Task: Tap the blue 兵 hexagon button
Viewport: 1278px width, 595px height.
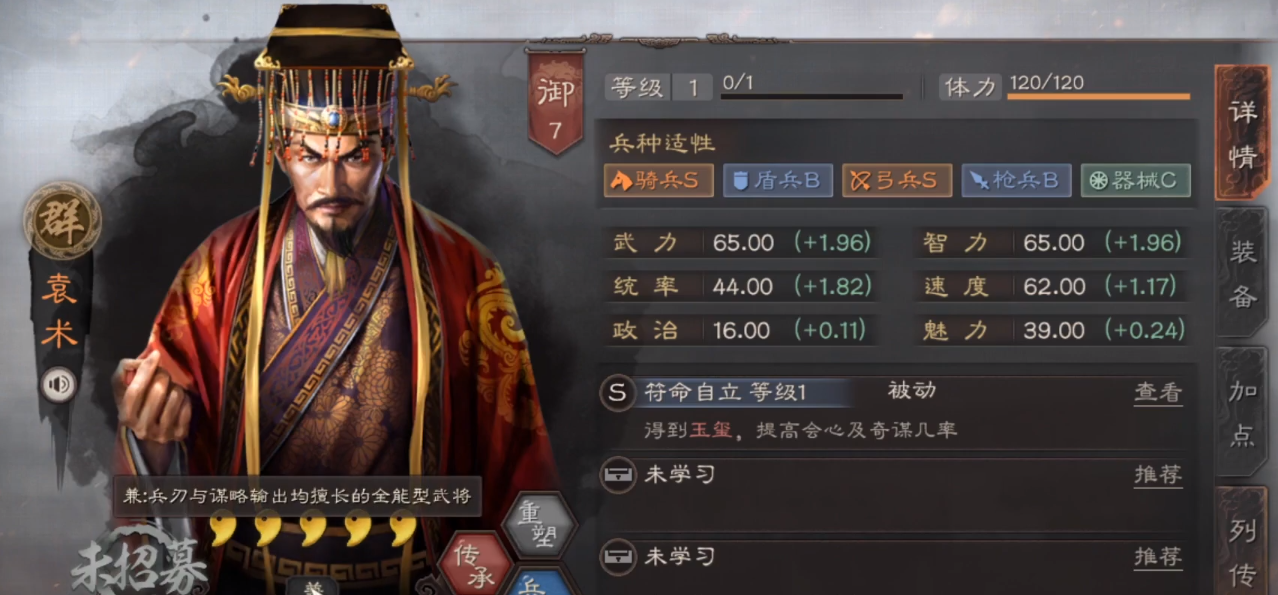Action: [540, 582]
